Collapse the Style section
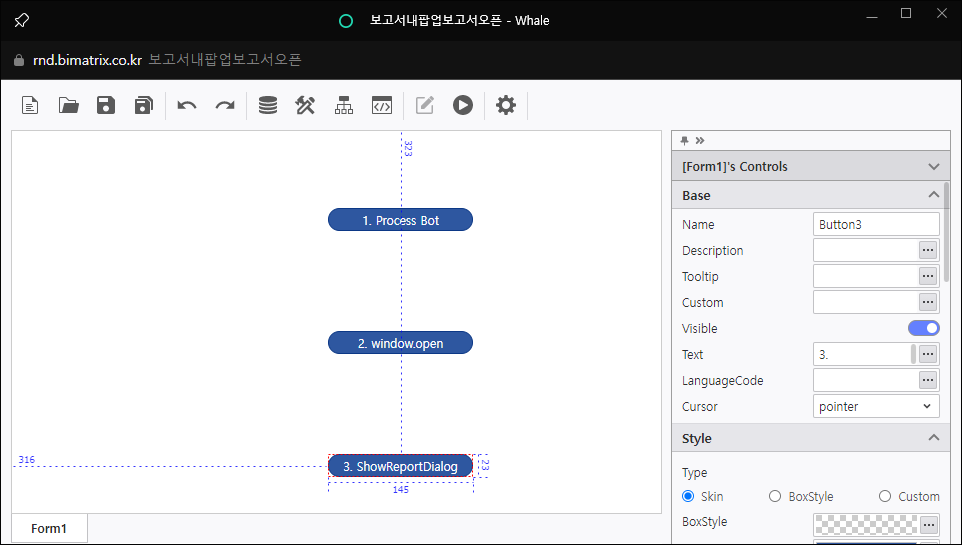 tap(933, 438)
